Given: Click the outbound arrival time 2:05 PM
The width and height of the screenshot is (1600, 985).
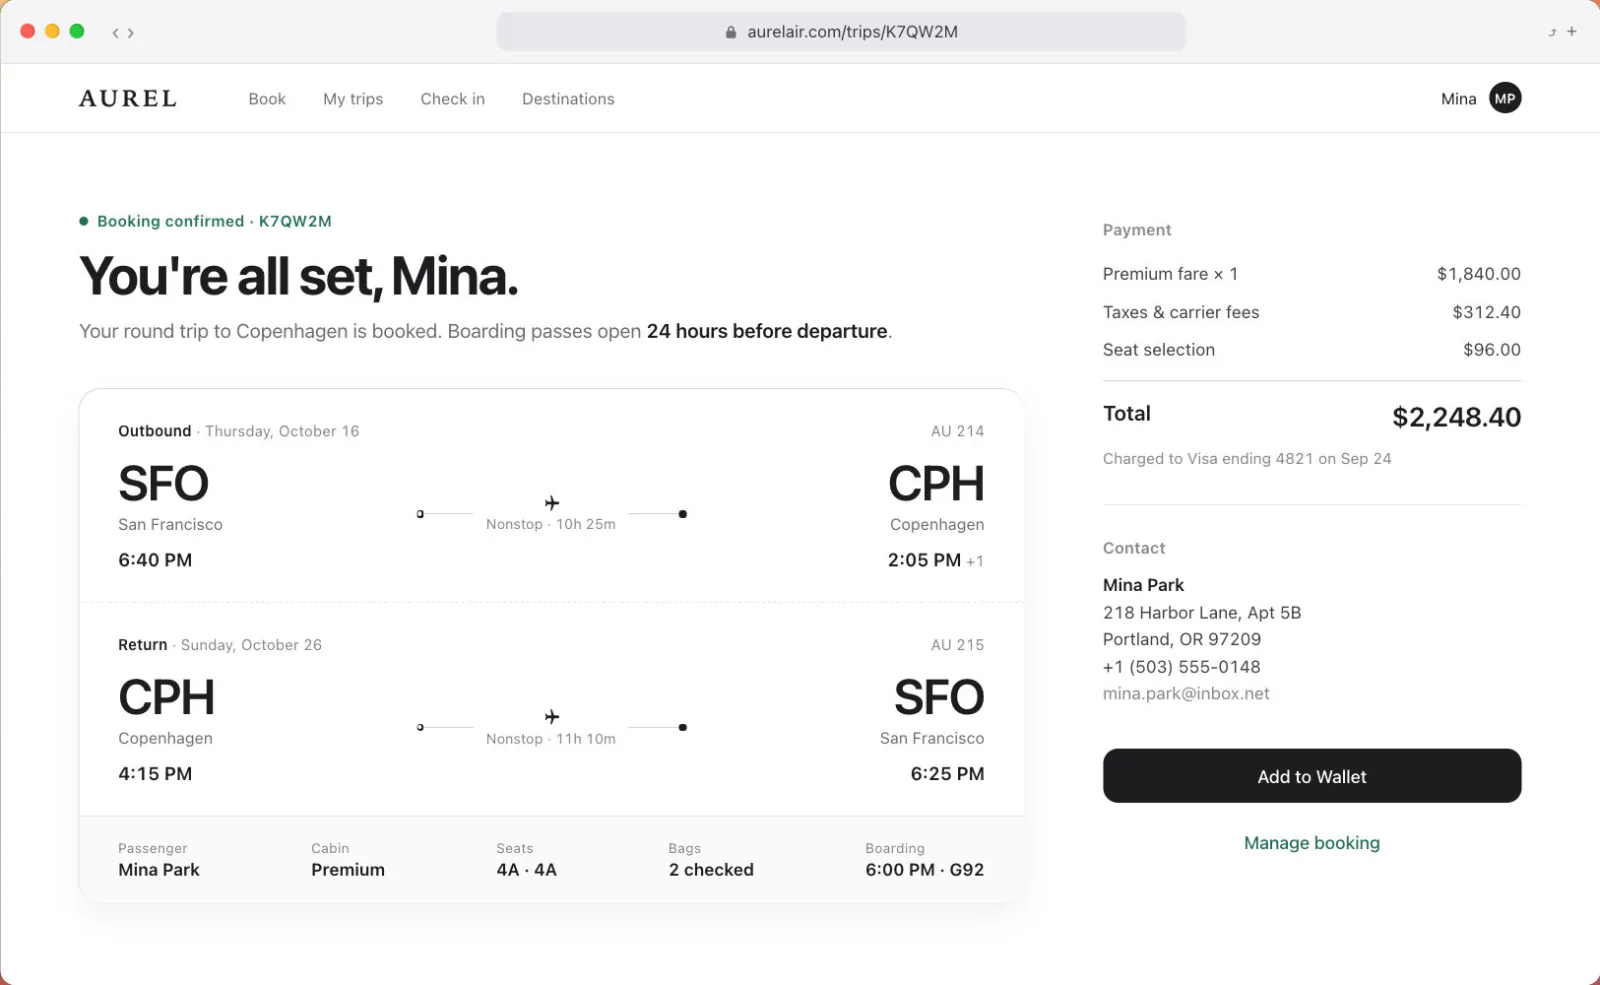Looking at the screenshot, I should coord(924,560).
